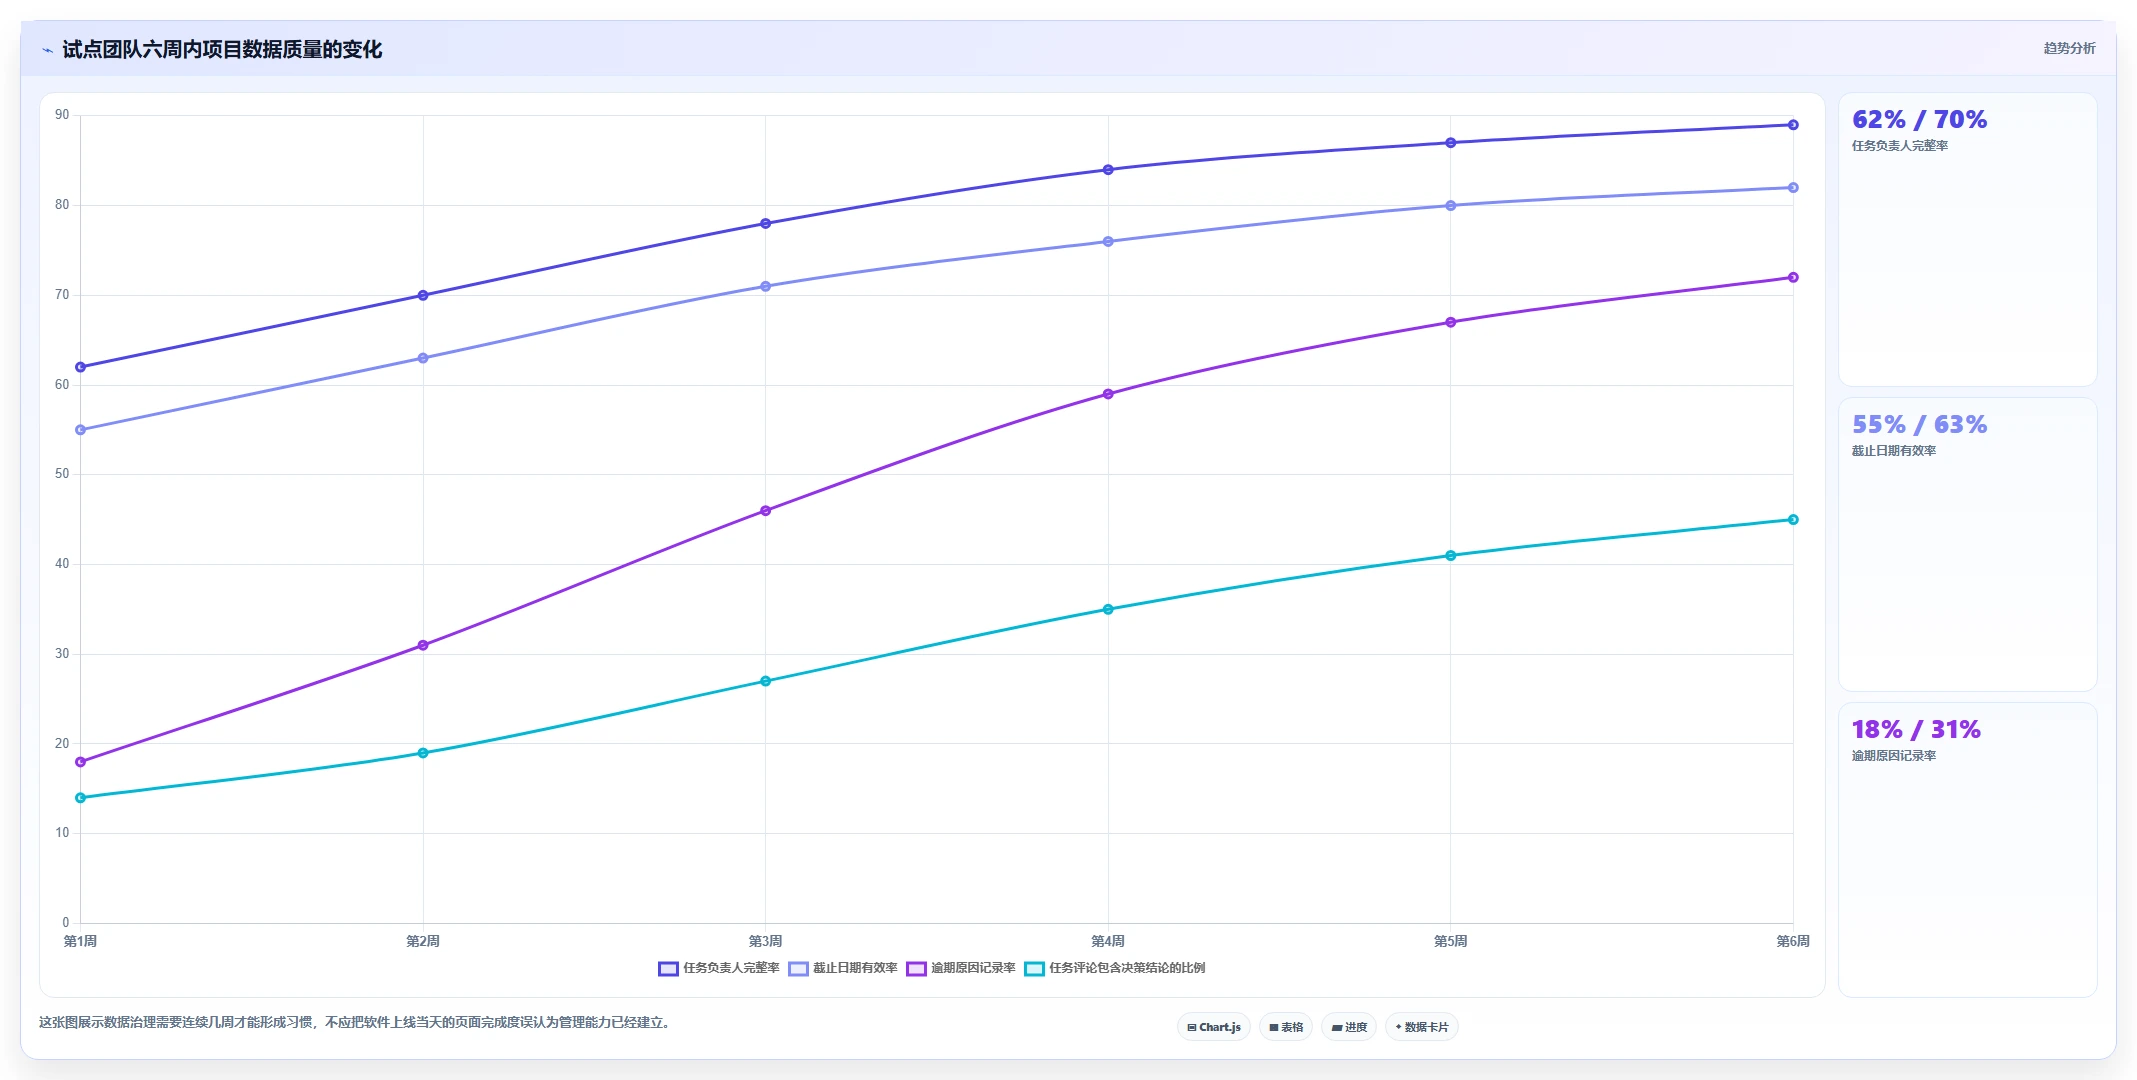
Task: Click the 逾期原因记录率 data point at 第5周
Action: (x=1450, y=322)
